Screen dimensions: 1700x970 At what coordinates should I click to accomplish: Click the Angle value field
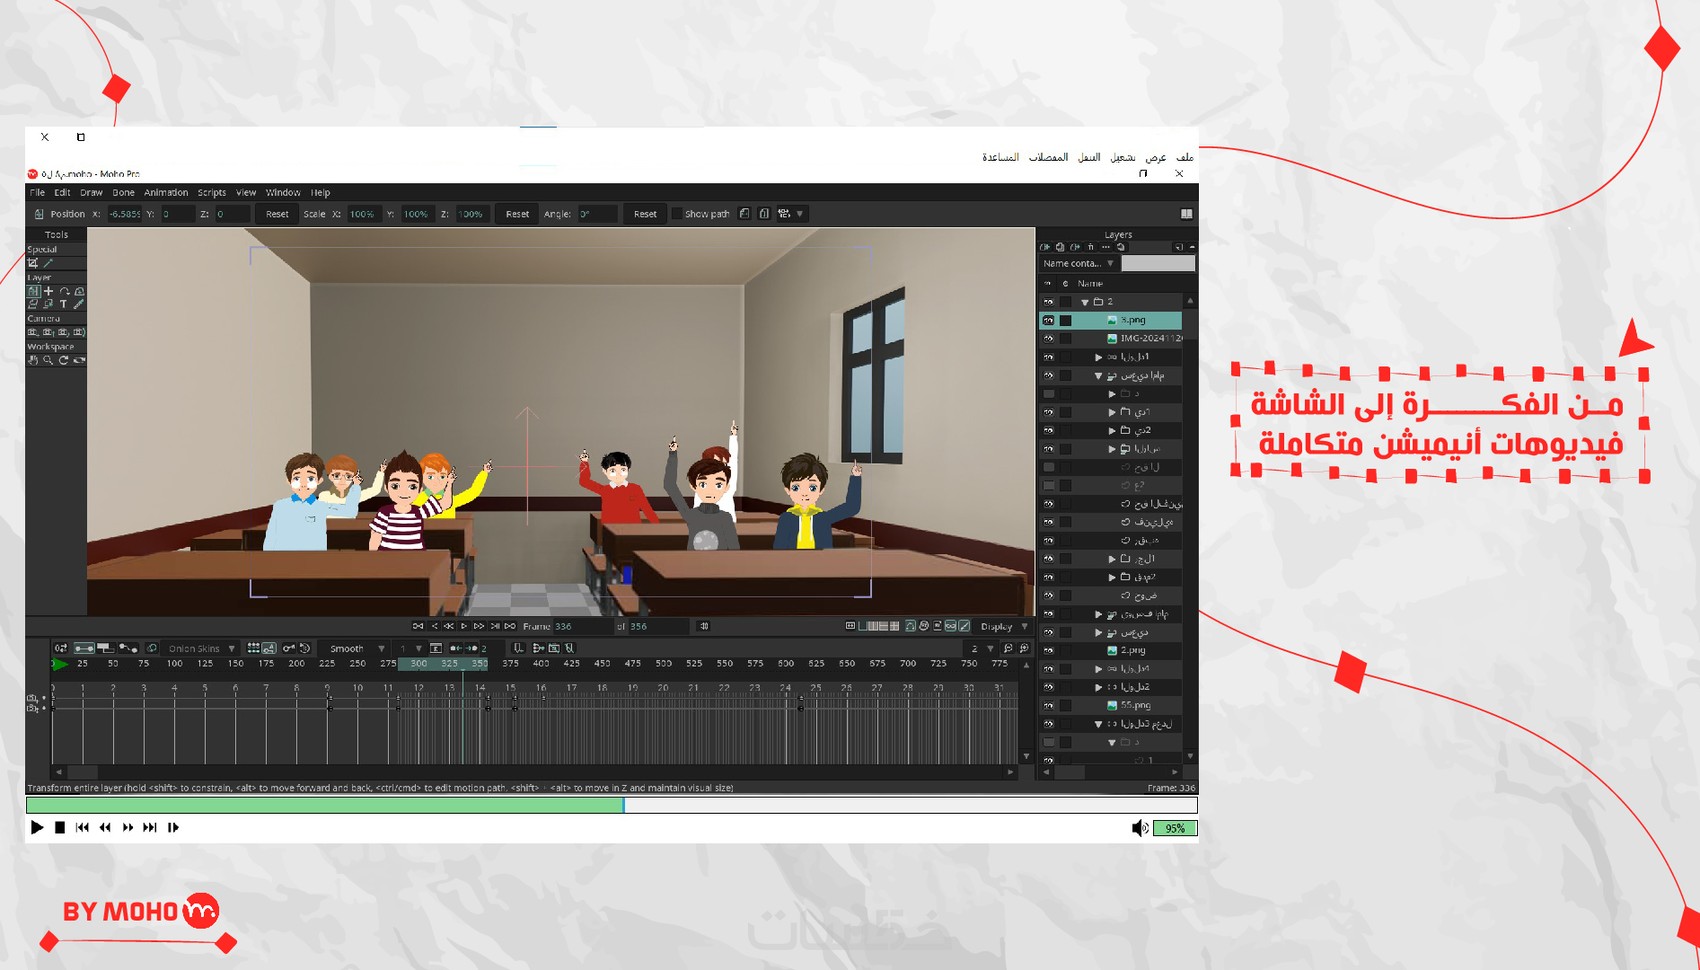597,214
